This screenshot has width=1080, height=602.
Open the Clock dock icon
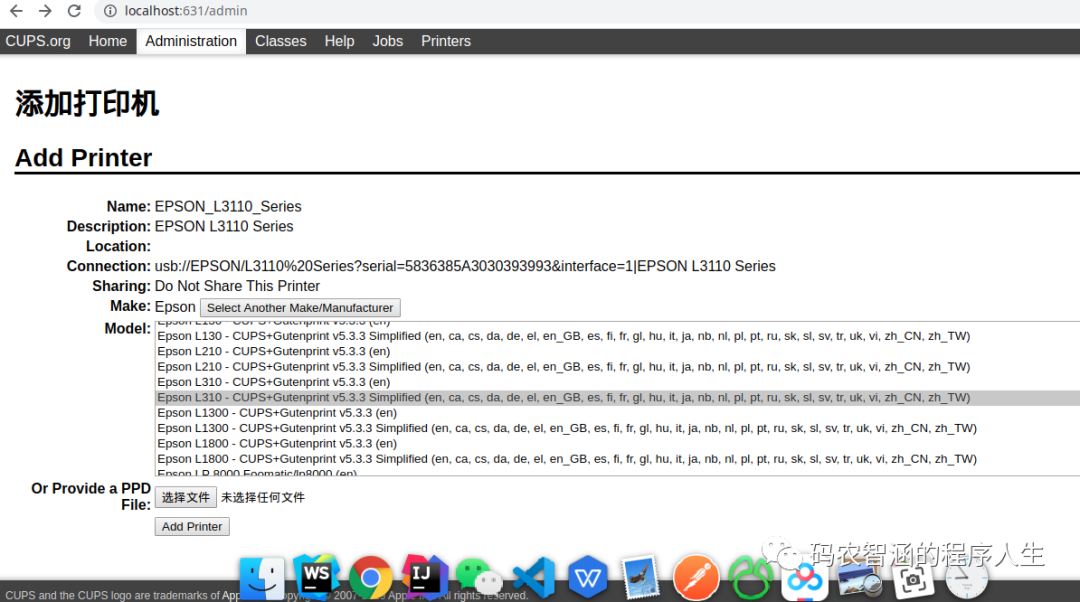(966, 579)
